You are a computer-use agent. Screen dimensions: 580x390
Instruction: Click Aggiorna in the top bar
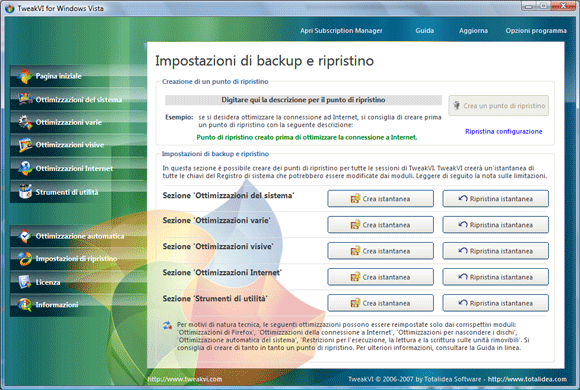(473, 31)
